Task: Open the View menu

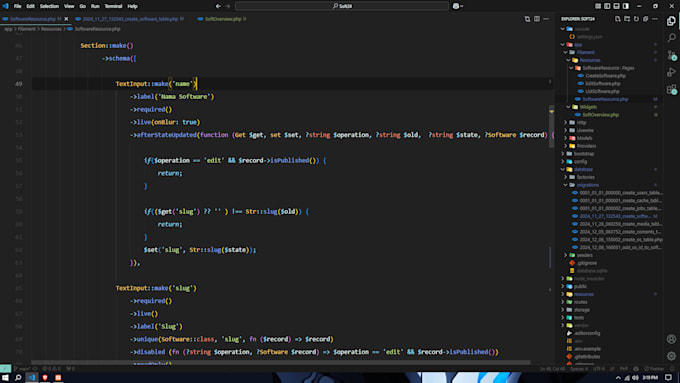Action: (x=69, y=6)
